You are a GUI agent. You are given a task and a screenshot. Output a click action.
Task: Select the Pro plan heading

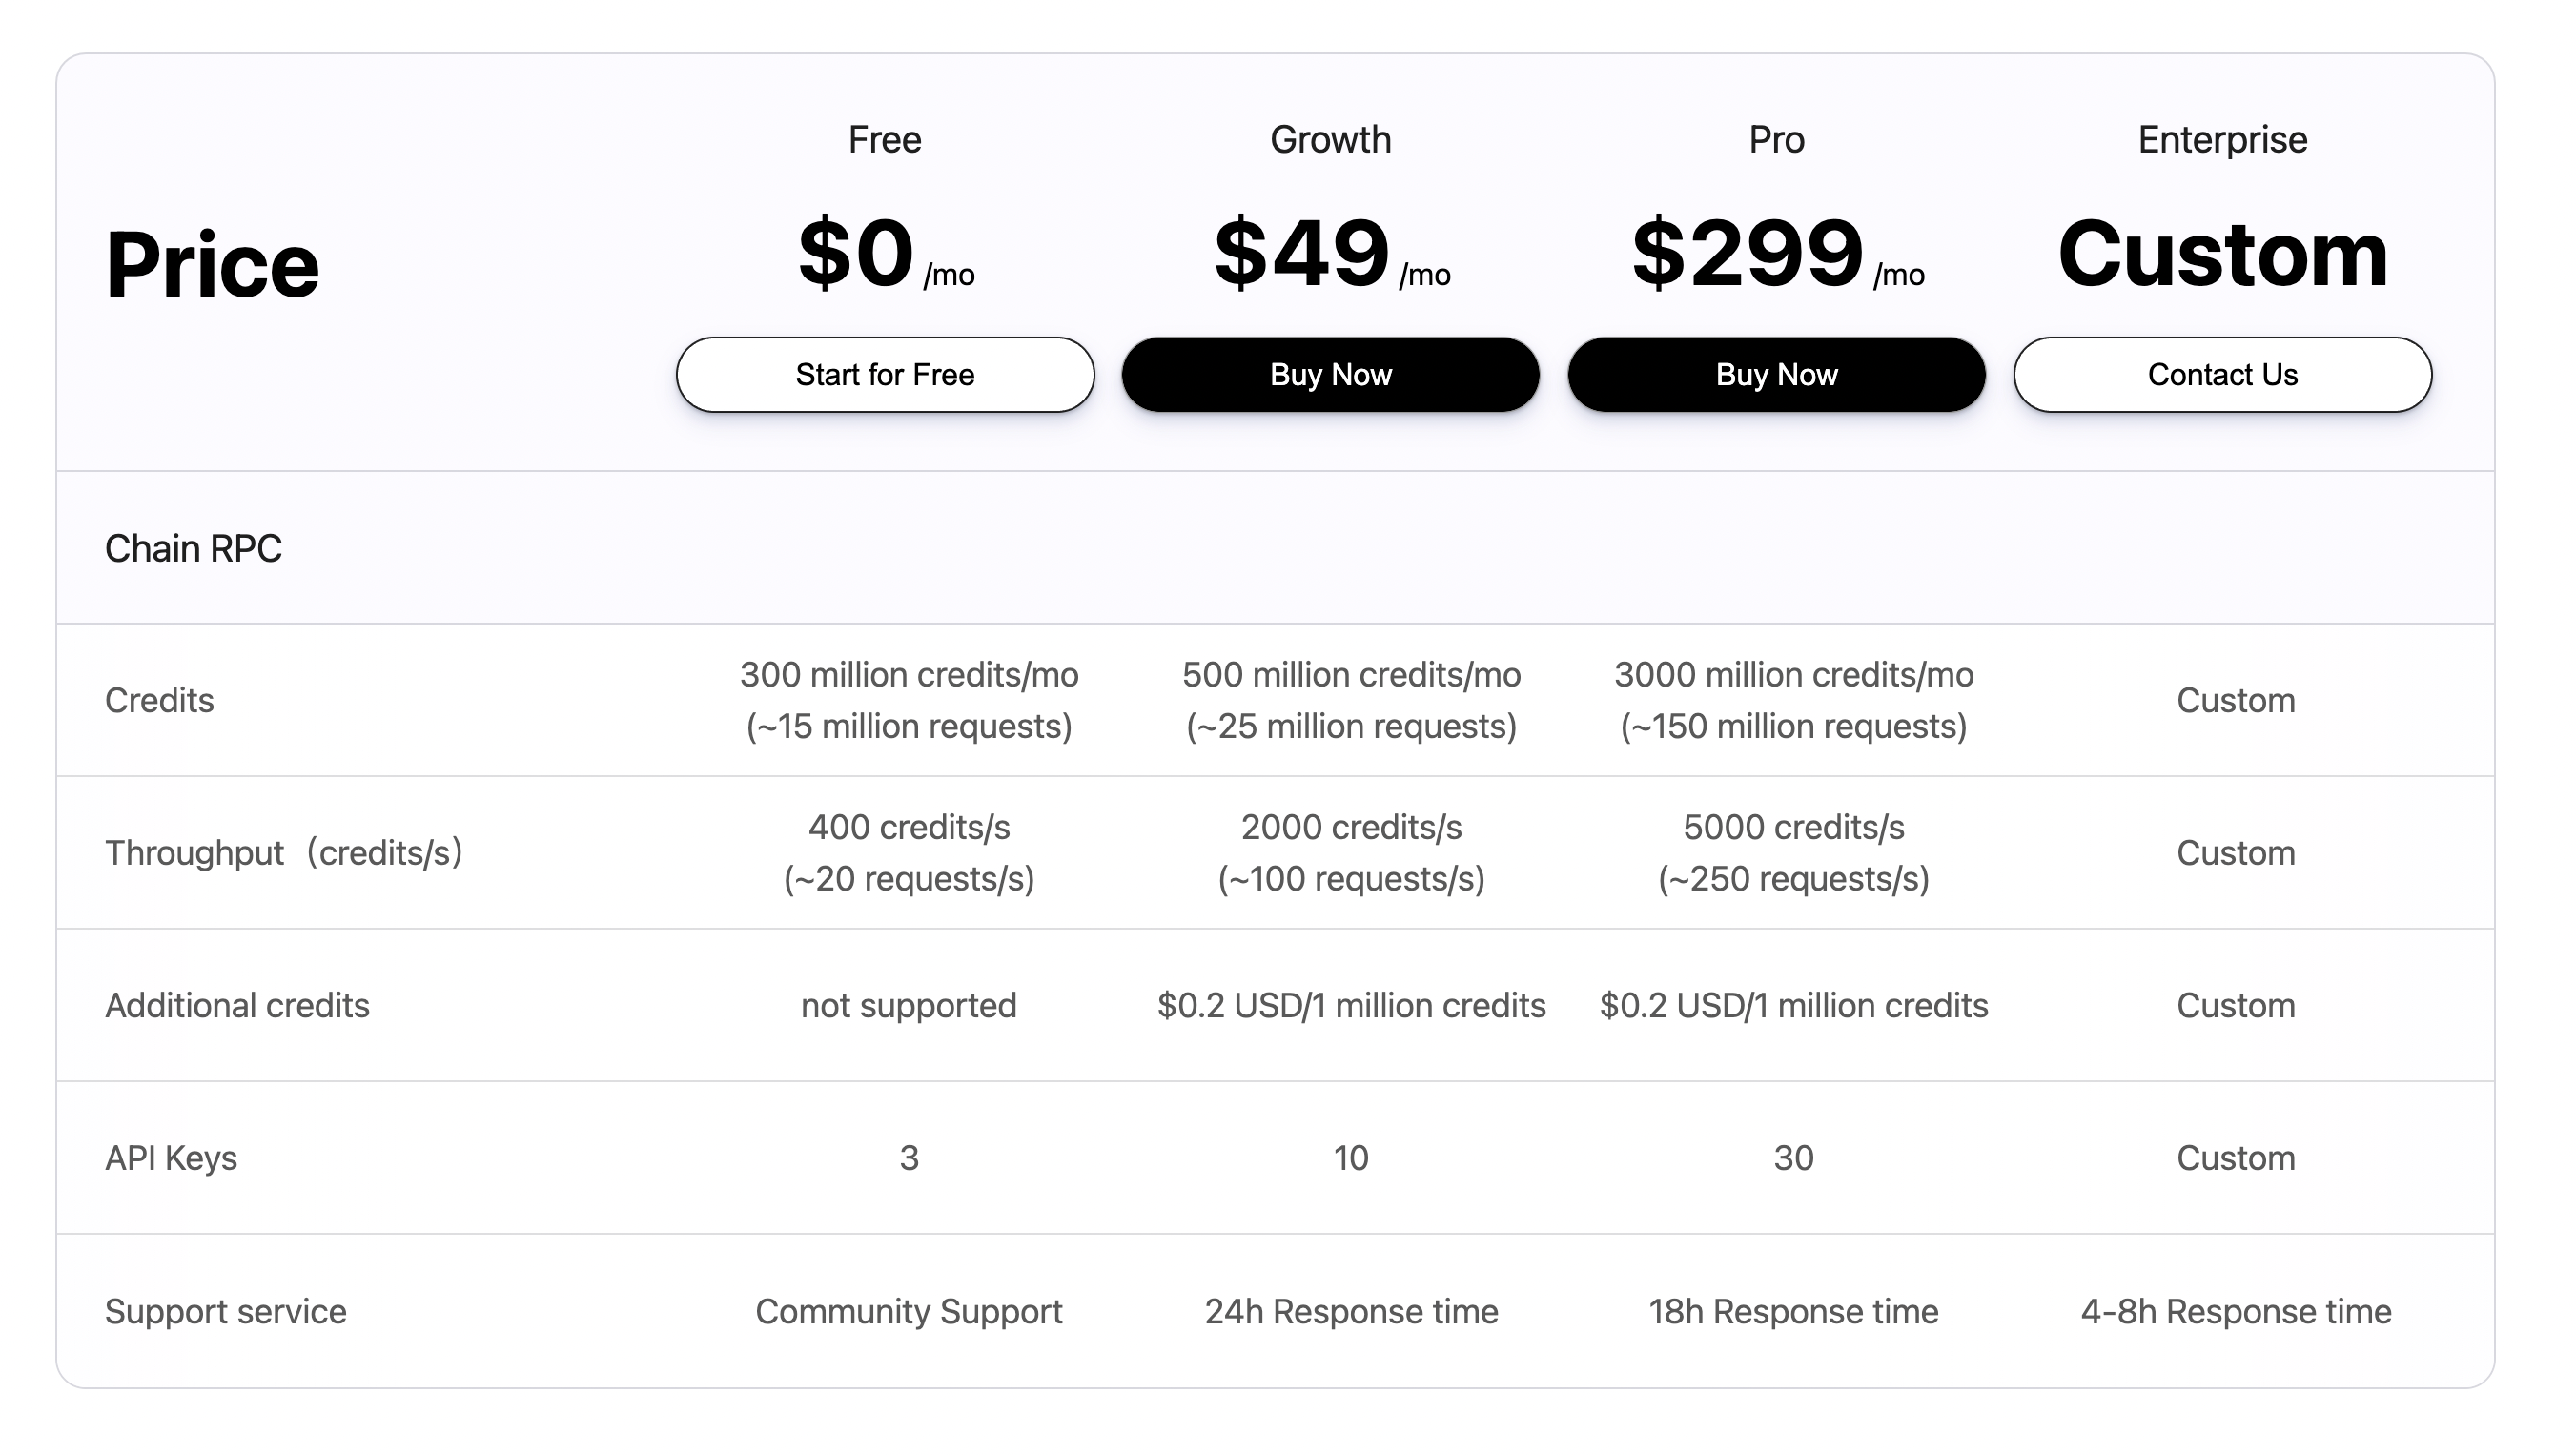(1776, 140)
